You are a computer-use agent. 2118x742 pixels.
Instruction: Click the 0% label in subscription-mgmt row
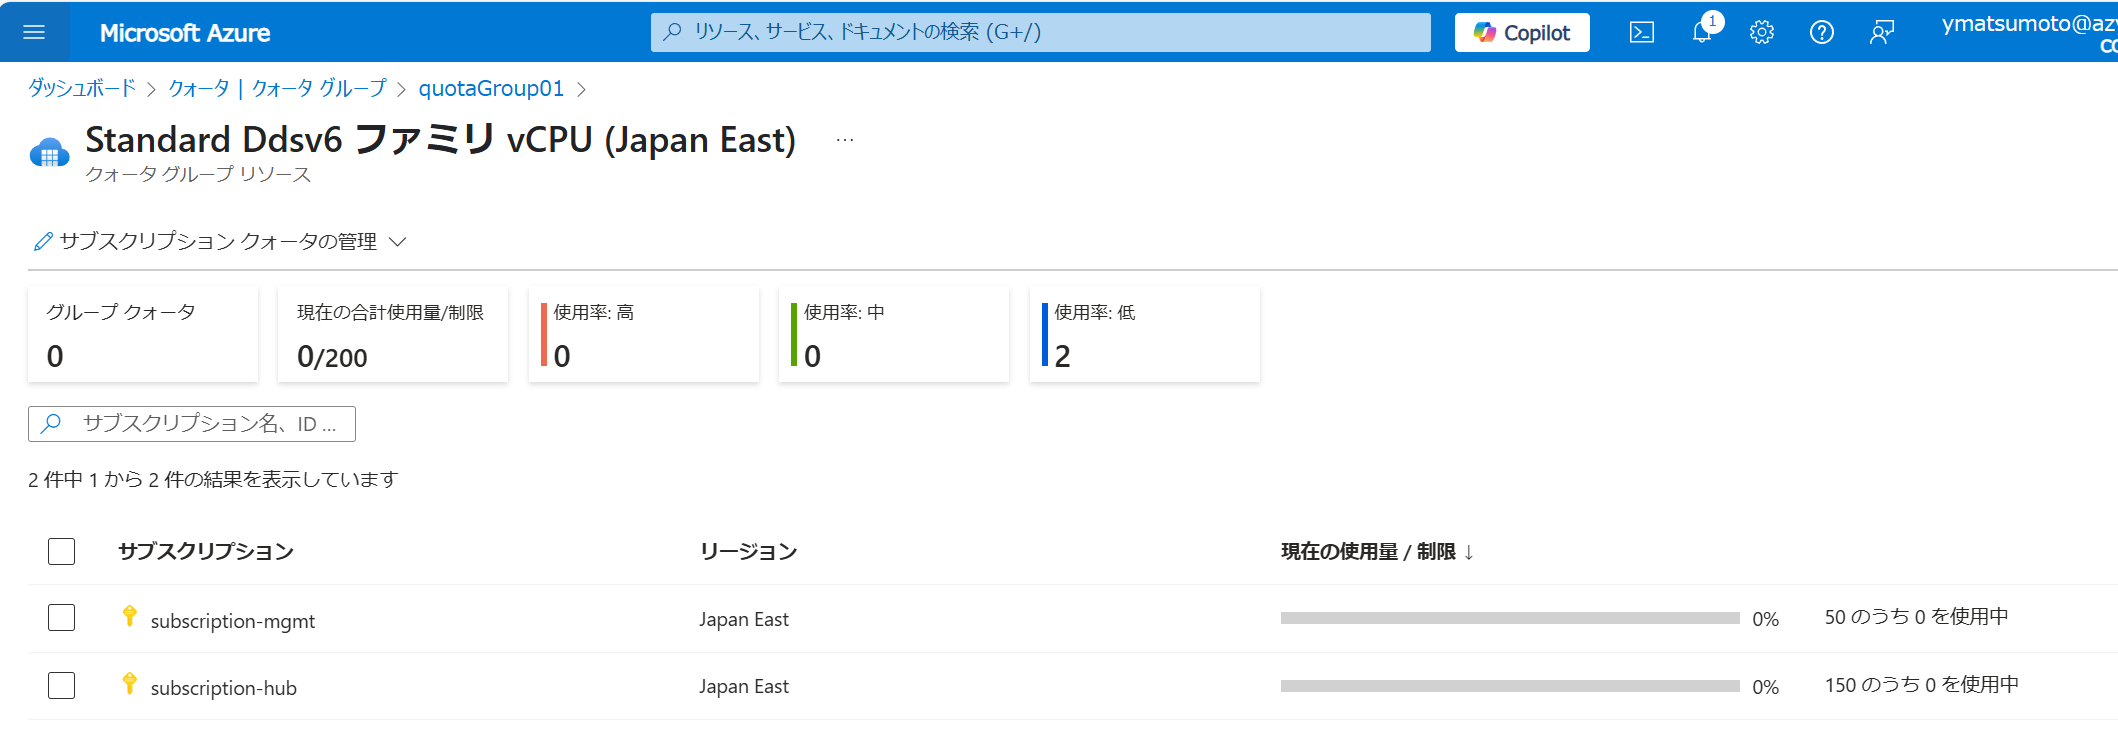tap(1766, 619)
